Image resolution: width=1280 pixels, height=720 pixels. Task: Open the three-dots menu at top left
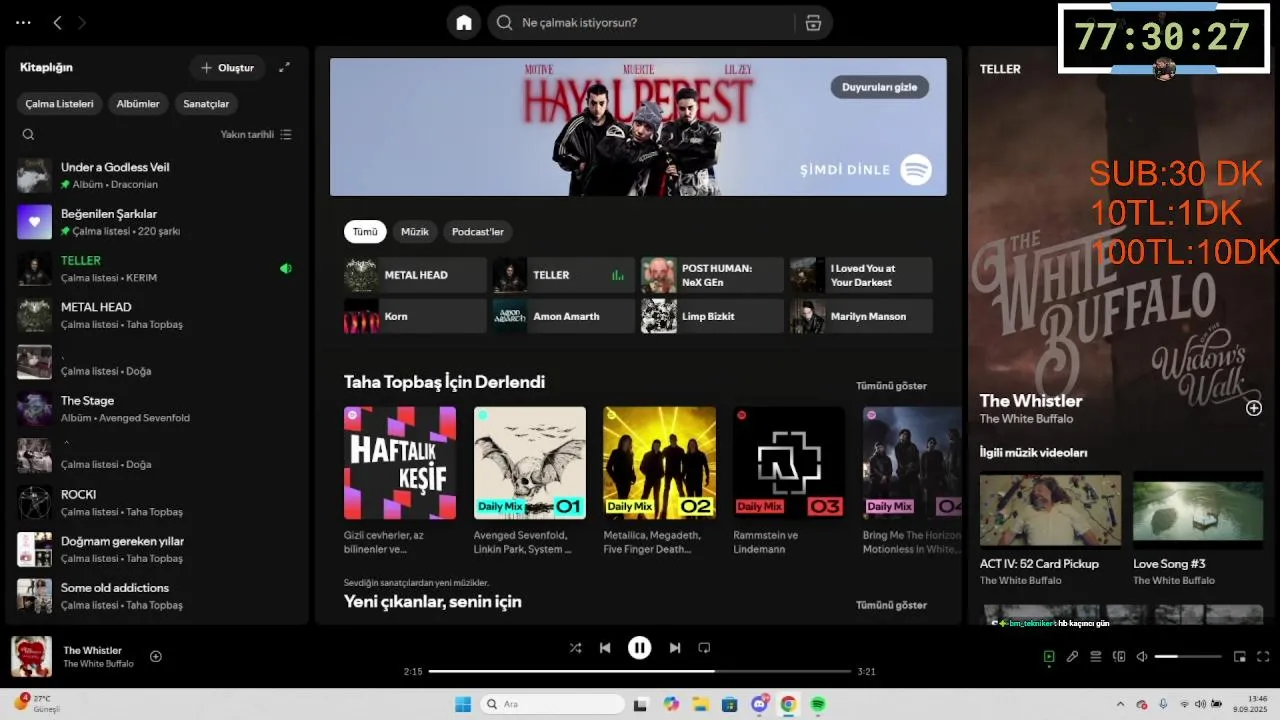[x=23, y=22]
